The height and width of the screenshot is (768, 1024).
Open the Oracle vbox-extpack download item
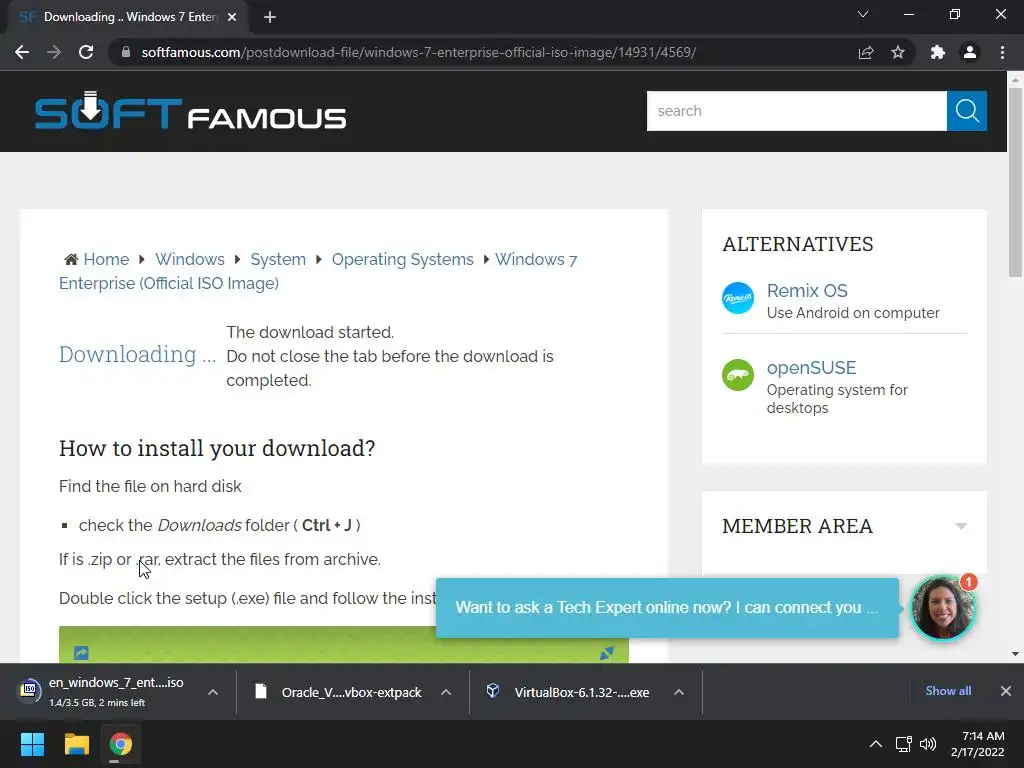pyautogui.click(x=340, y=692)
